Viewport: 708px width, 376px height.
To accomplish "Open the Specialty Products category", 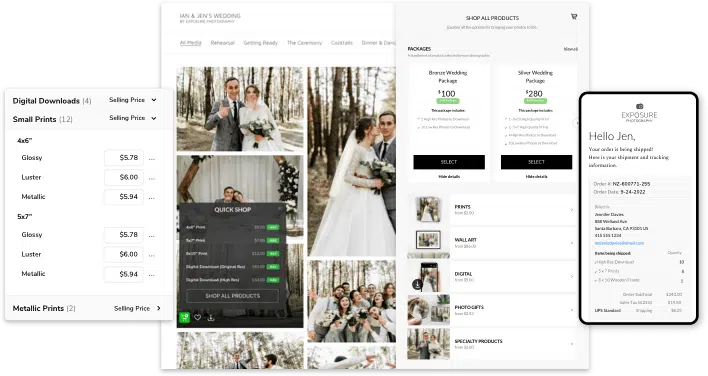I will click(x=514, y=344).
